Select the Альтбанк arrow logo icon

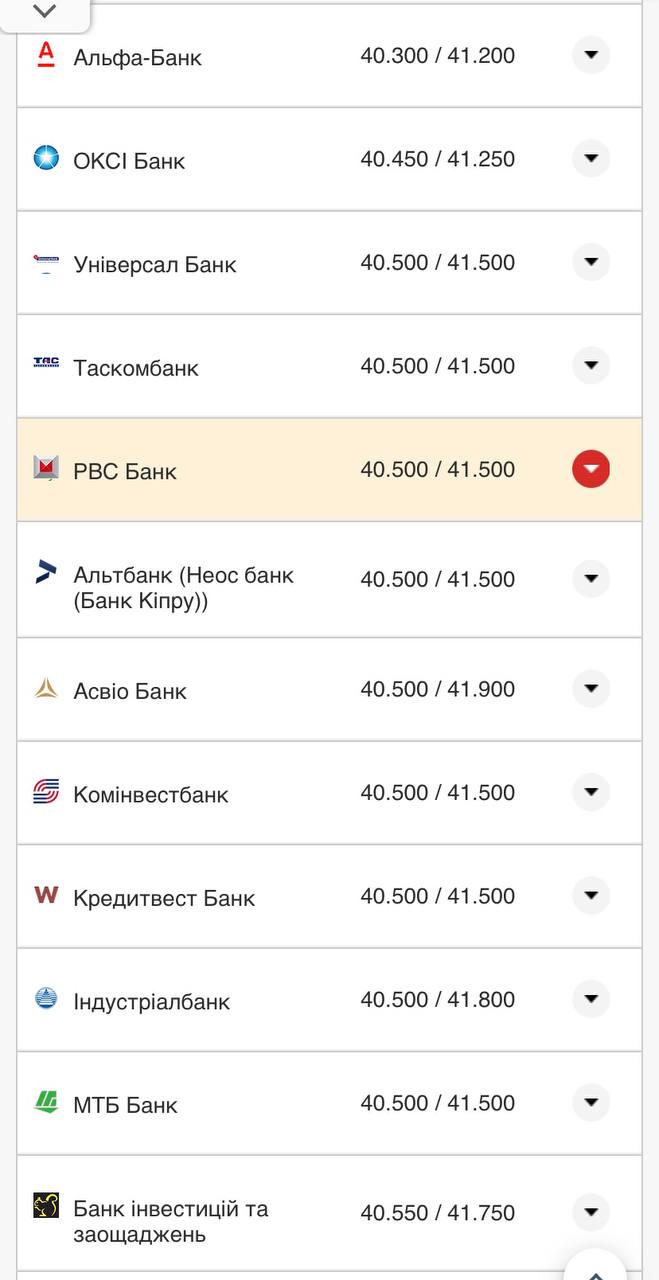[x=44, y=570]
